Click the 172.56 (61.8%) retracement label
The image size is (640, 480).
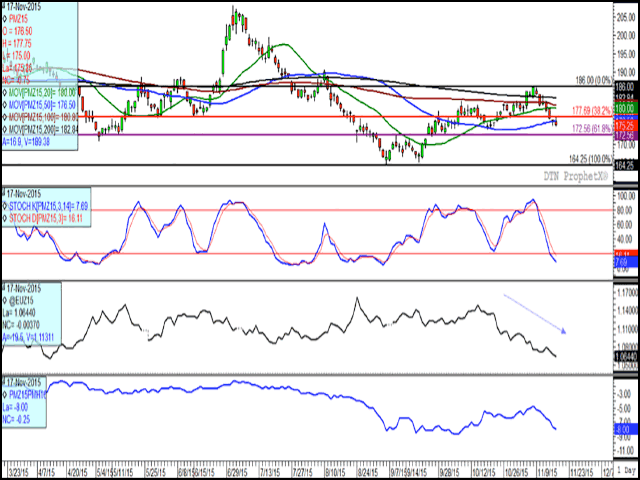(594, 128)
